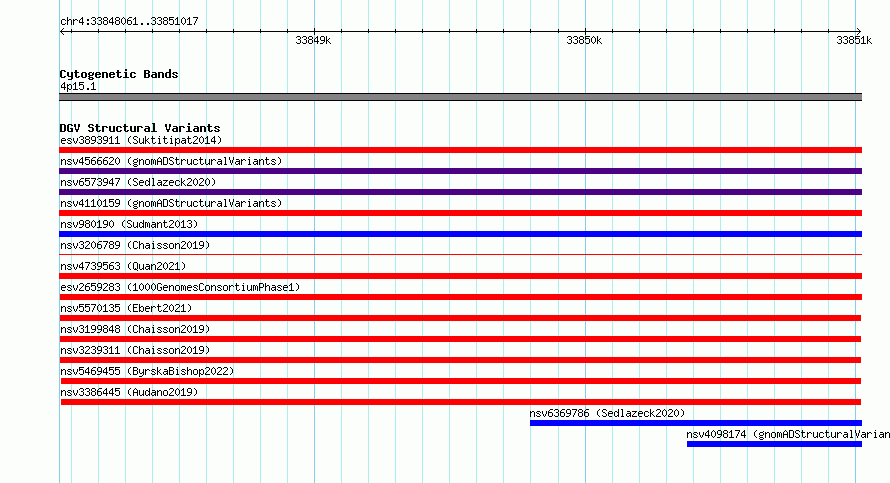
Task: Click the DGV Structural Variants track title
Action: 140,128
